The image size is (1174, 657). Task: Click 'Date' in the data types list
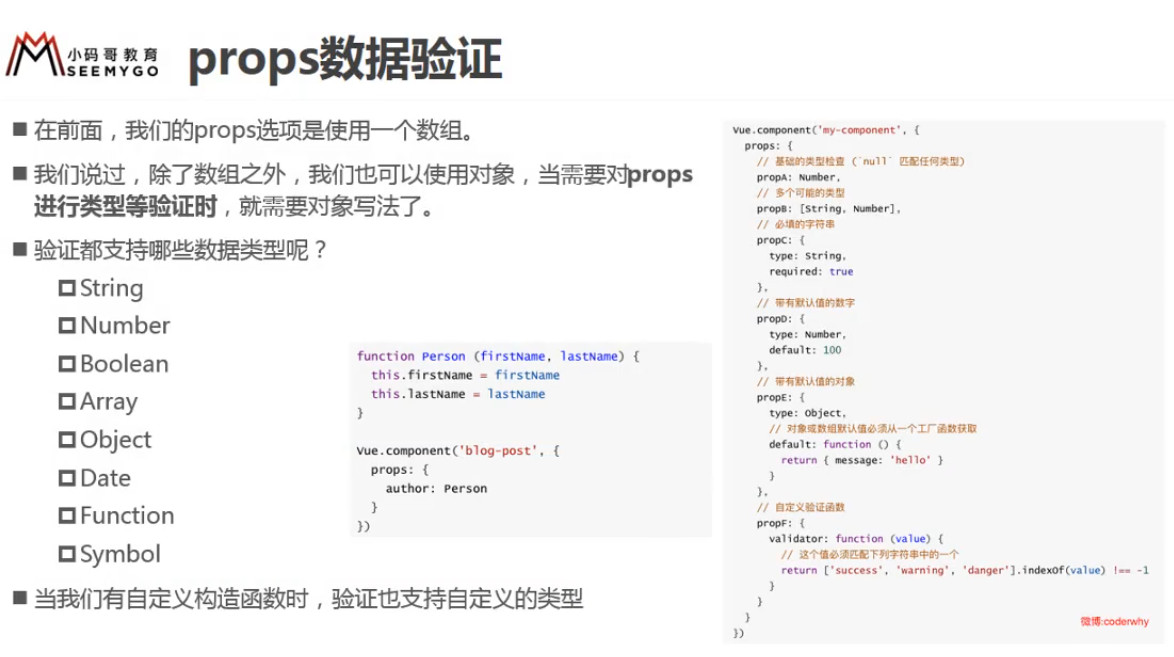click(x=105, y=478)
